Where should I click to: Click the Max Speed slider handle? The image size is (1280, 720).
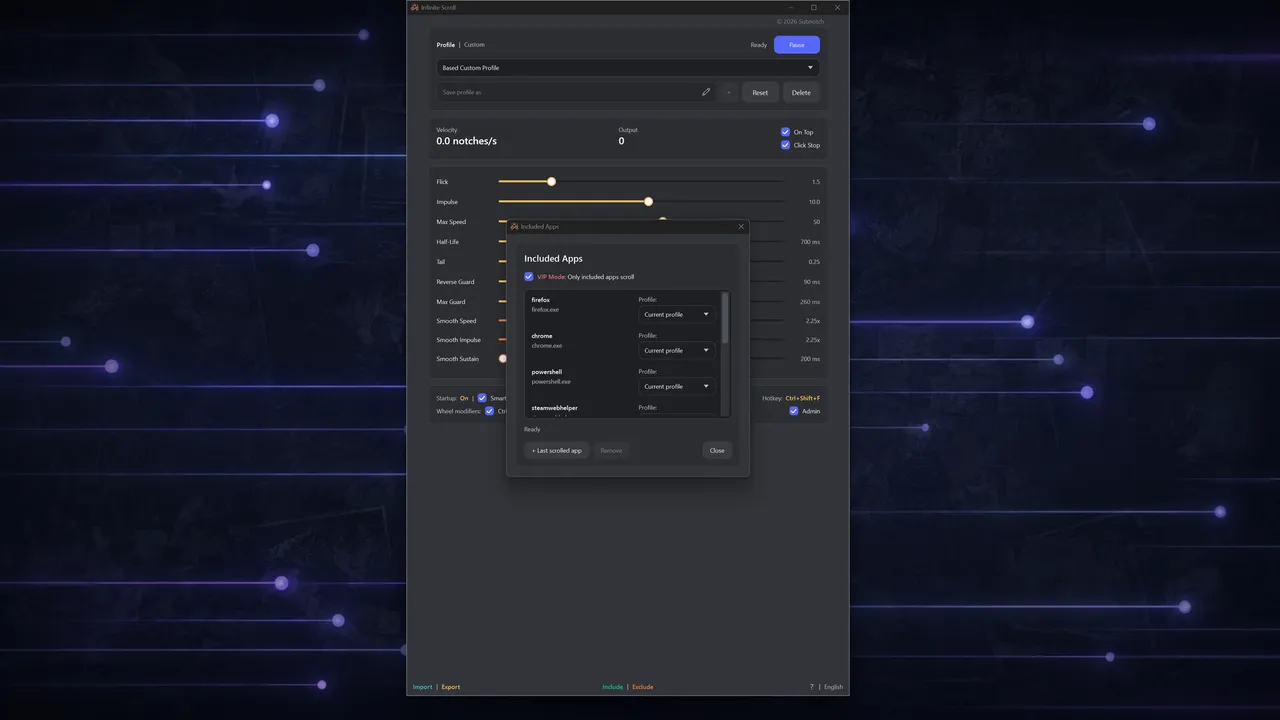[662, 219]
